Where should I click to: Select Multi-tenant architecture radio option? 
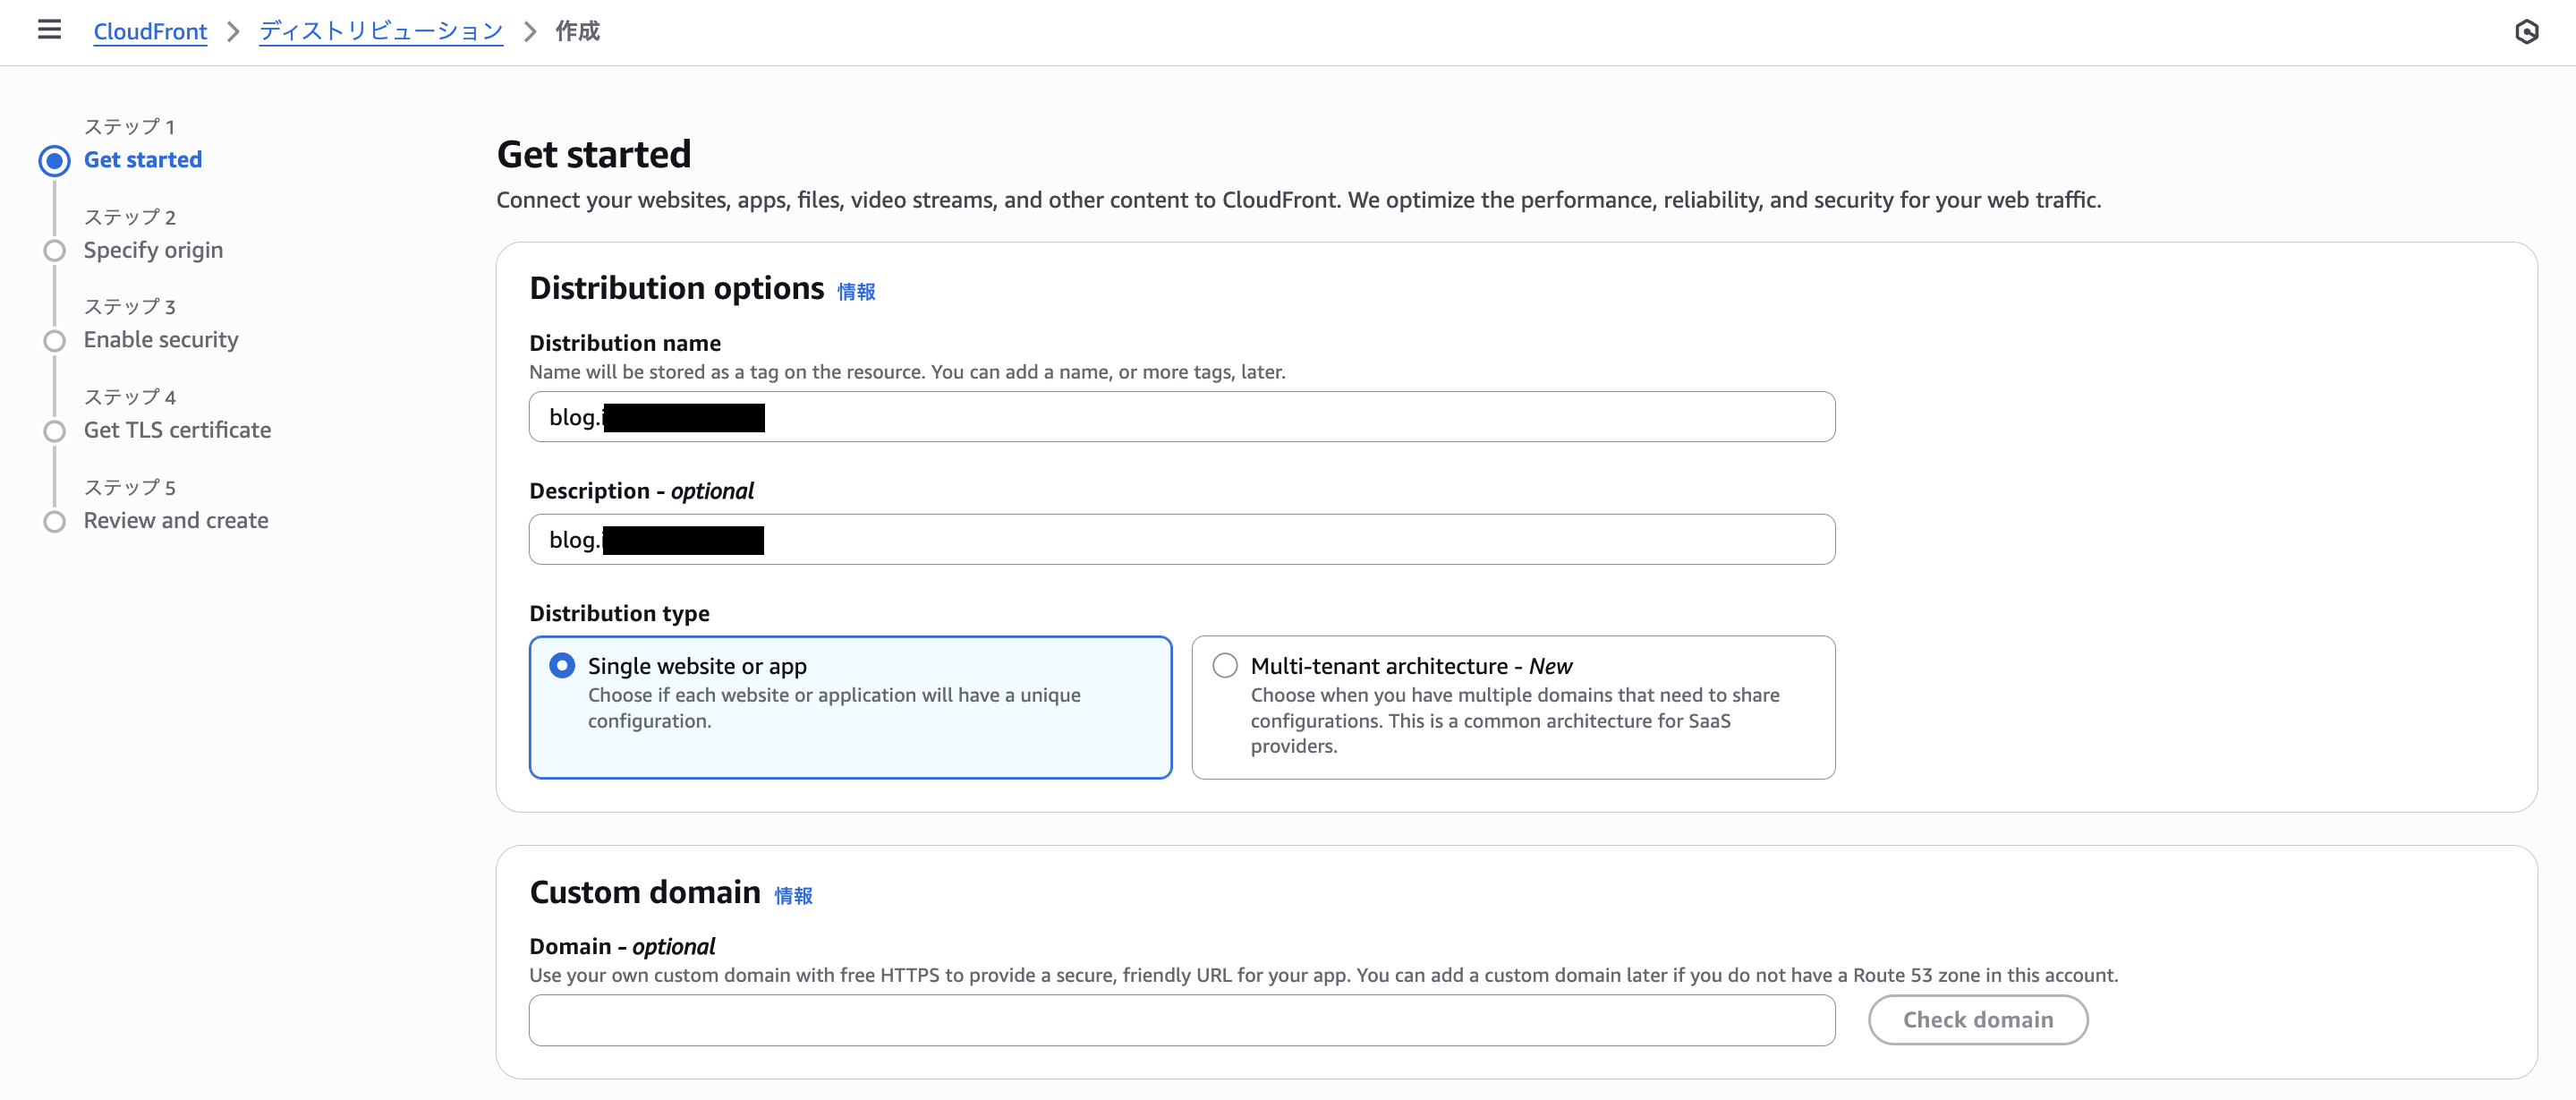coord(1225,666)
